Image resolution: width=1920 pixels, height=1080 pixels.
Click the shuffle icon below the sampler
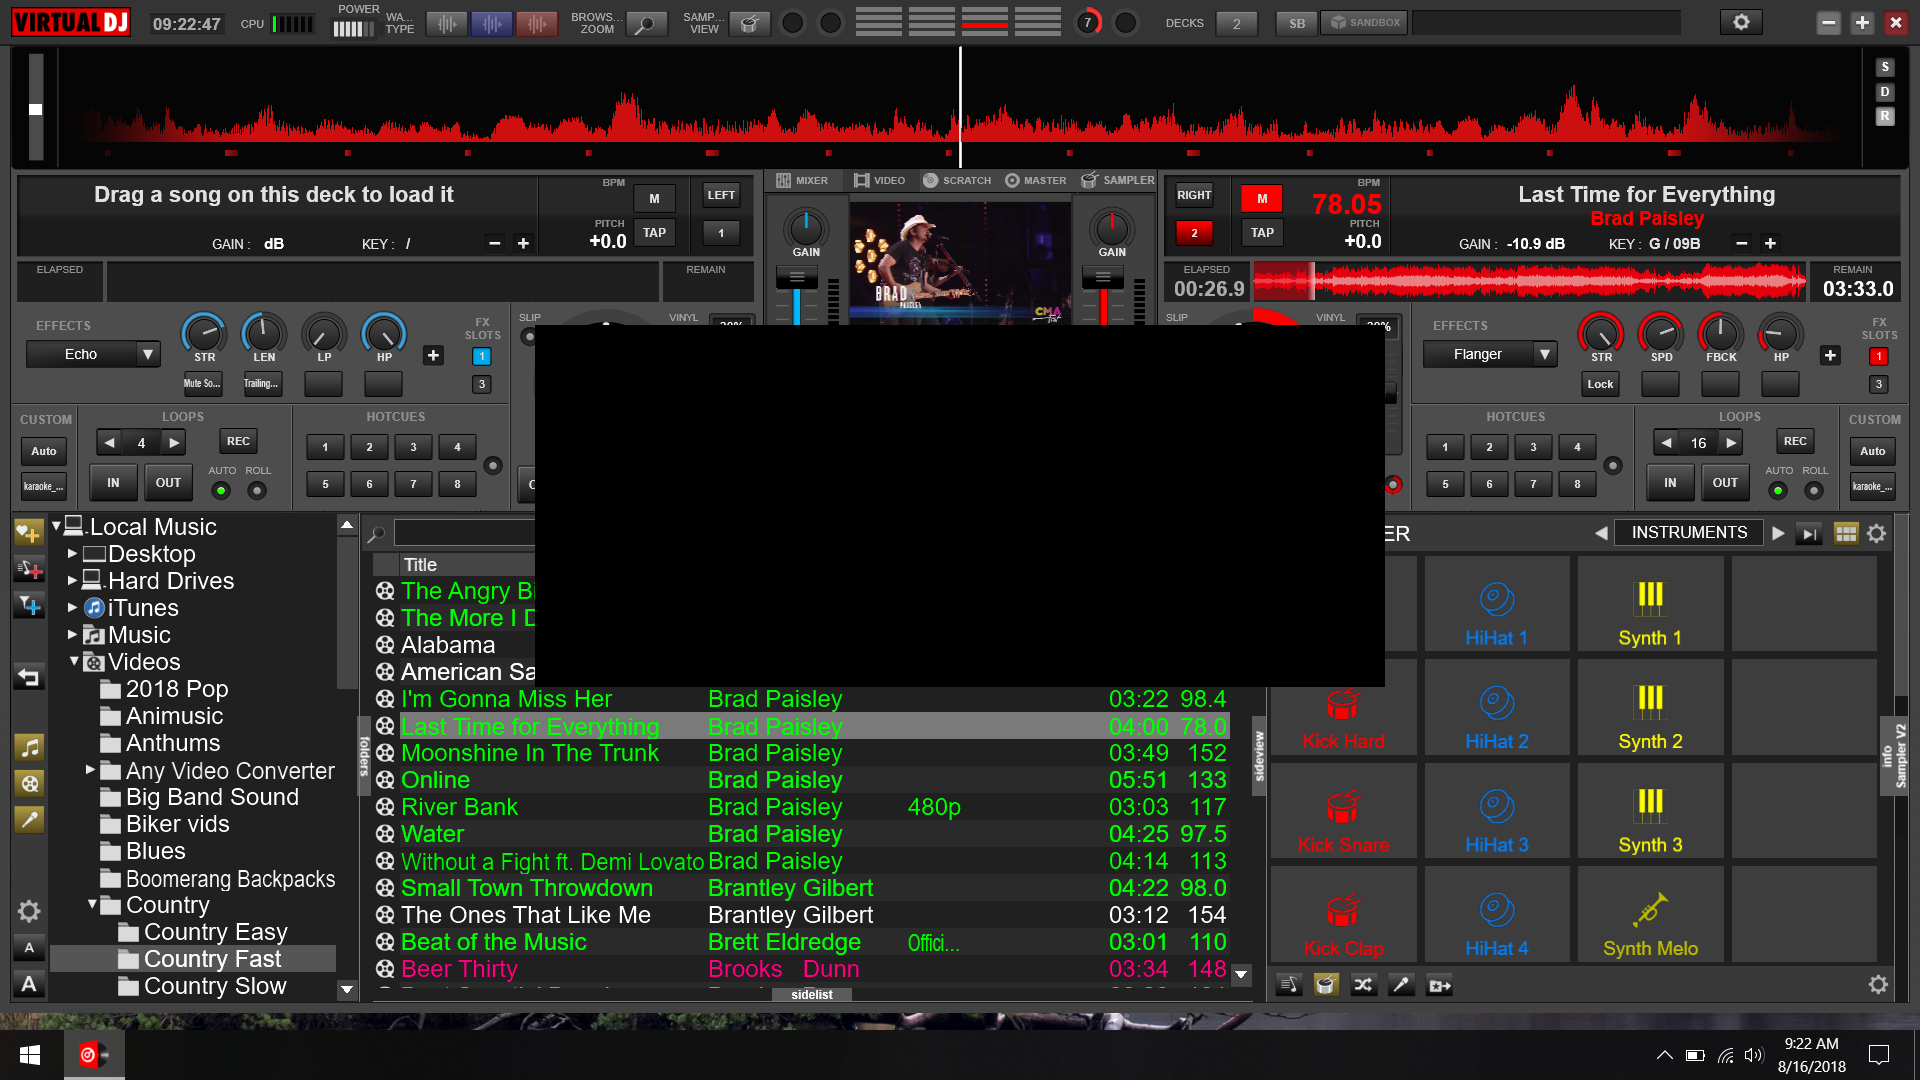coord(1364,985)
